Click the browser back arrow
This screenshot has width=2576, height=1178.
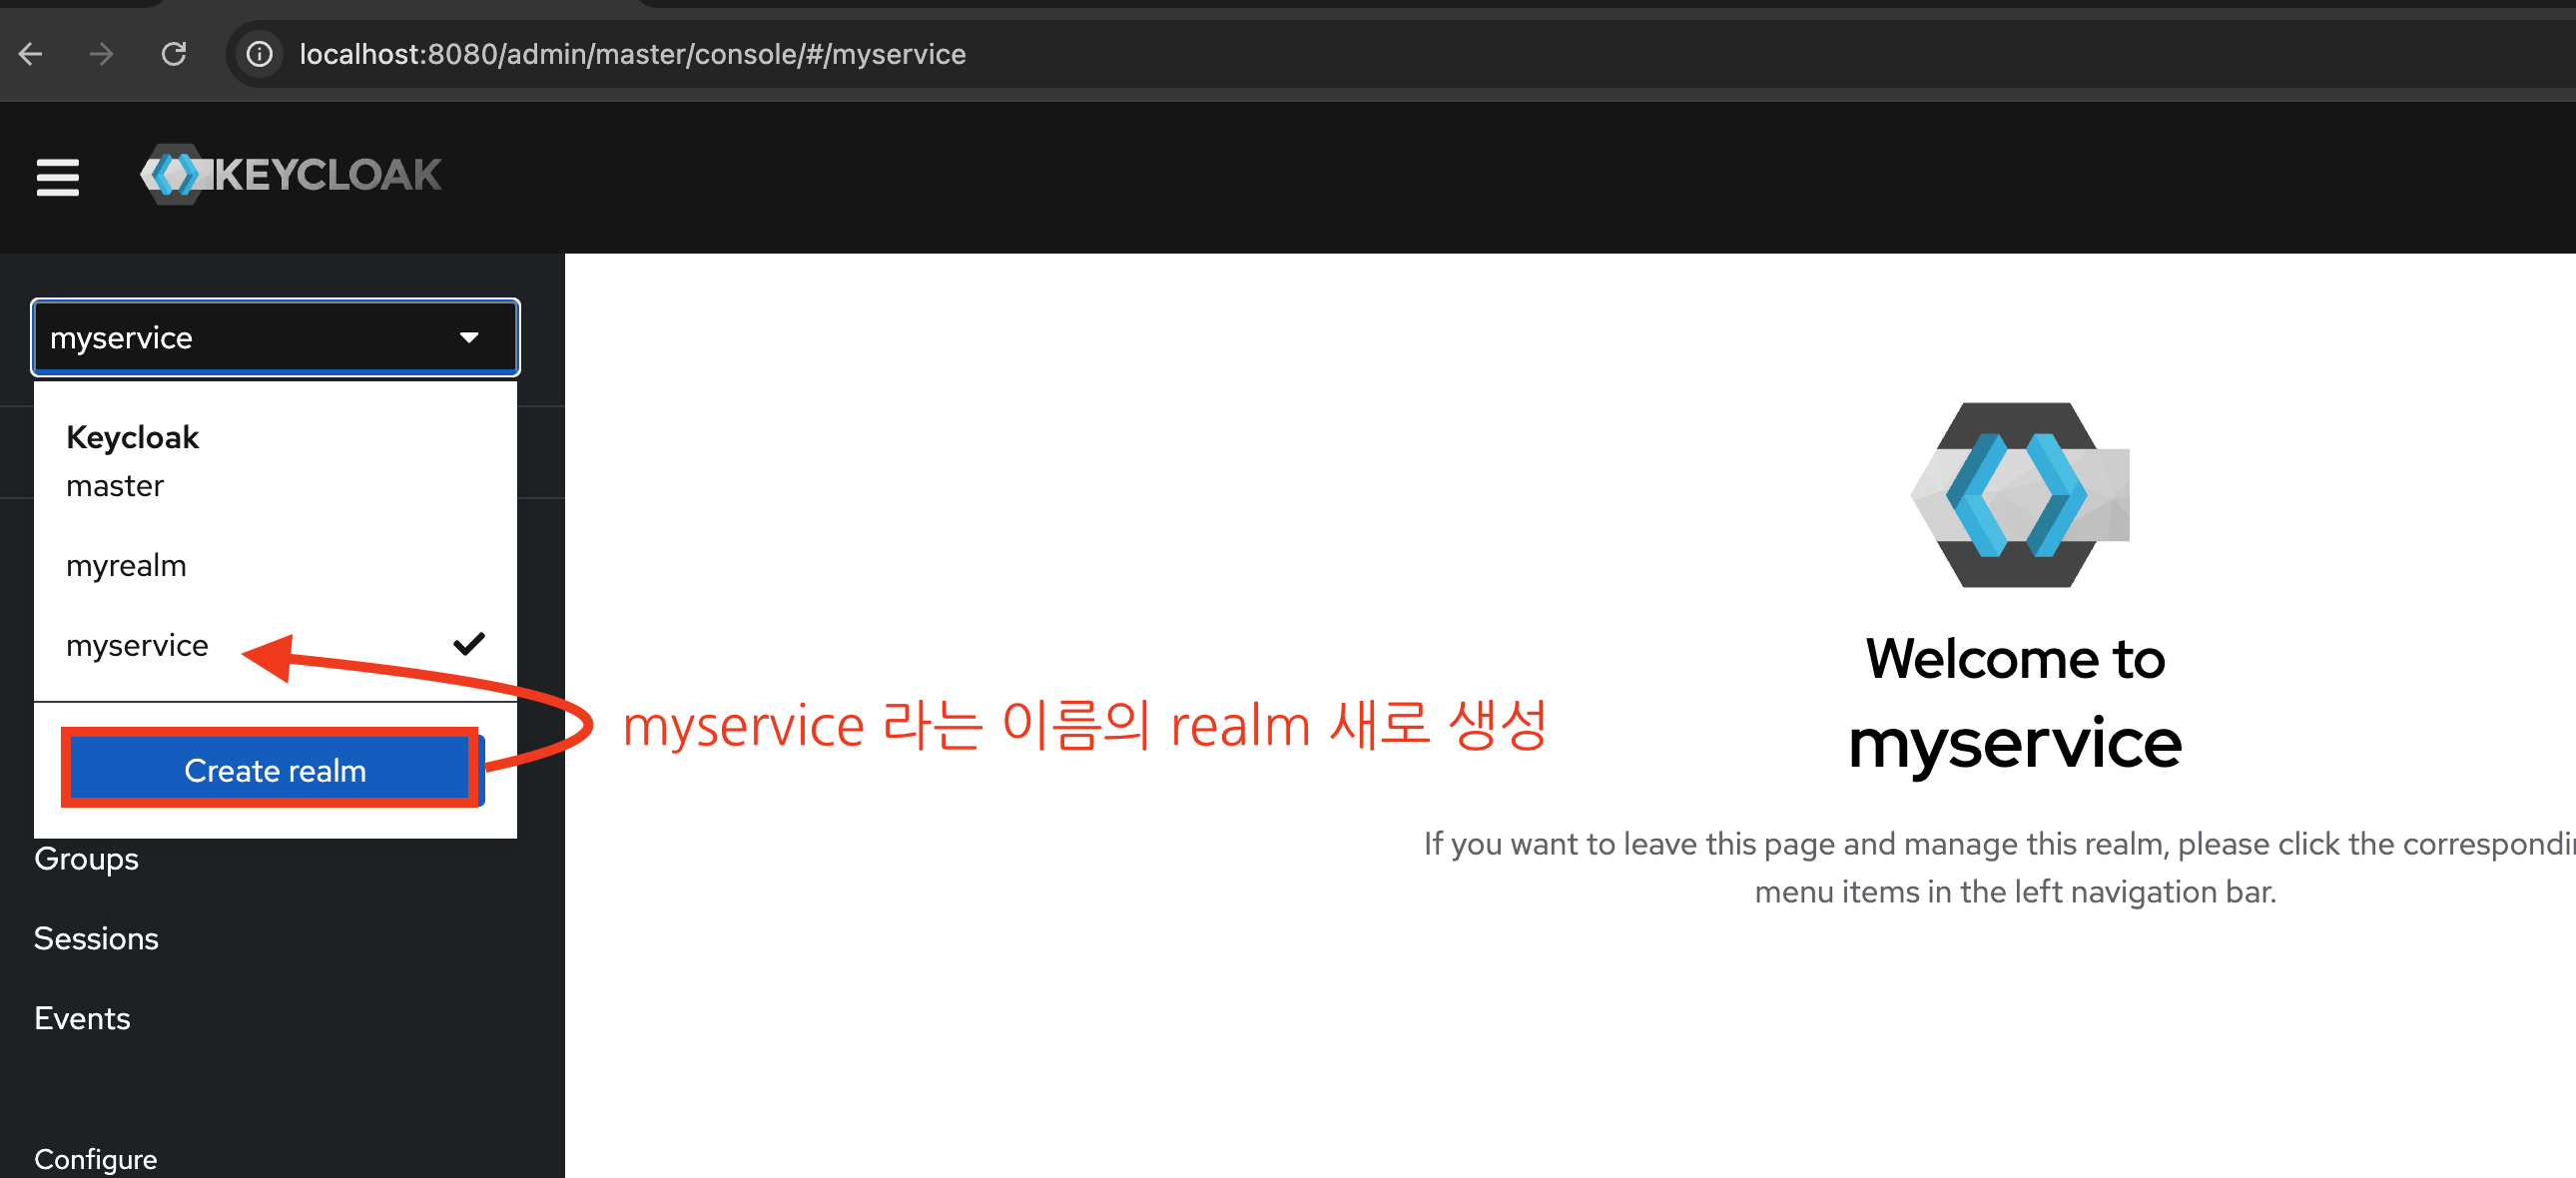pyautogui.click(x=31, y=54)
